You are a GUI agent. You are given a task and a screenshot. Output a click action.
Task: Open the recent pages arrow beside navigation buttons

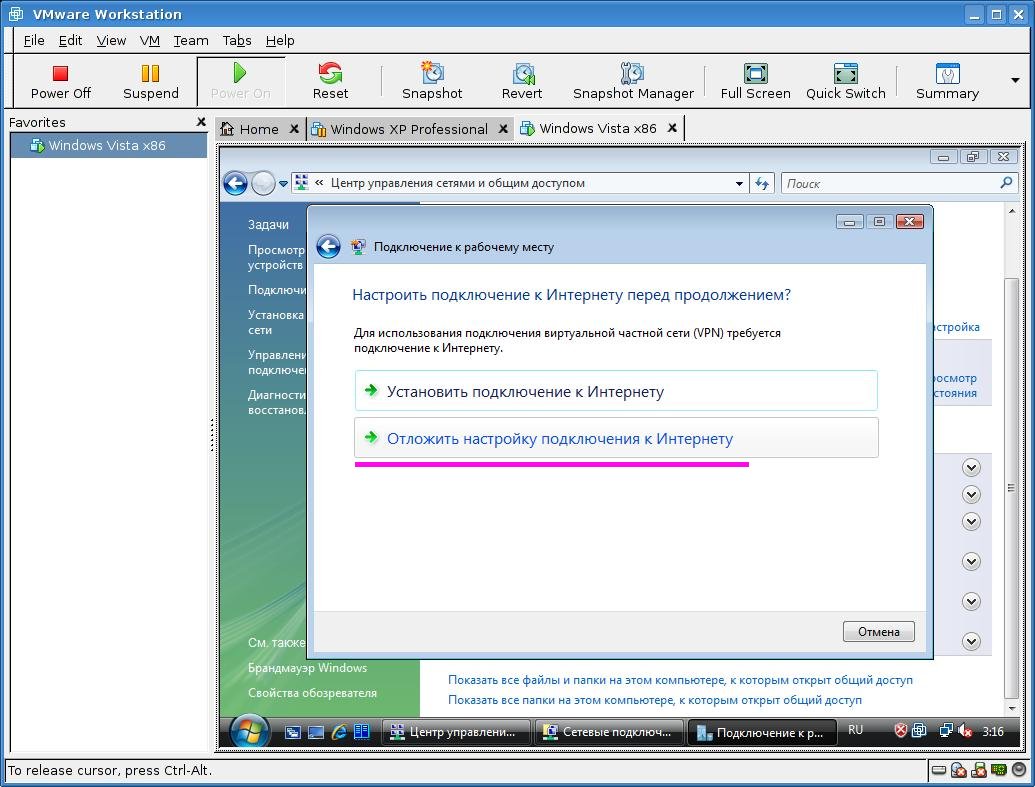coord(283,184)
